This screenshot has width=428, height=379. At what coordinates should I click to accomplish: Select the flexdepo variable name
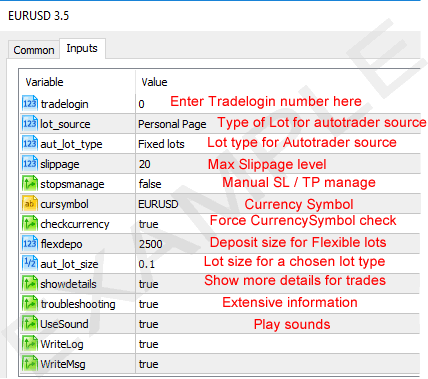coord(61,244)
